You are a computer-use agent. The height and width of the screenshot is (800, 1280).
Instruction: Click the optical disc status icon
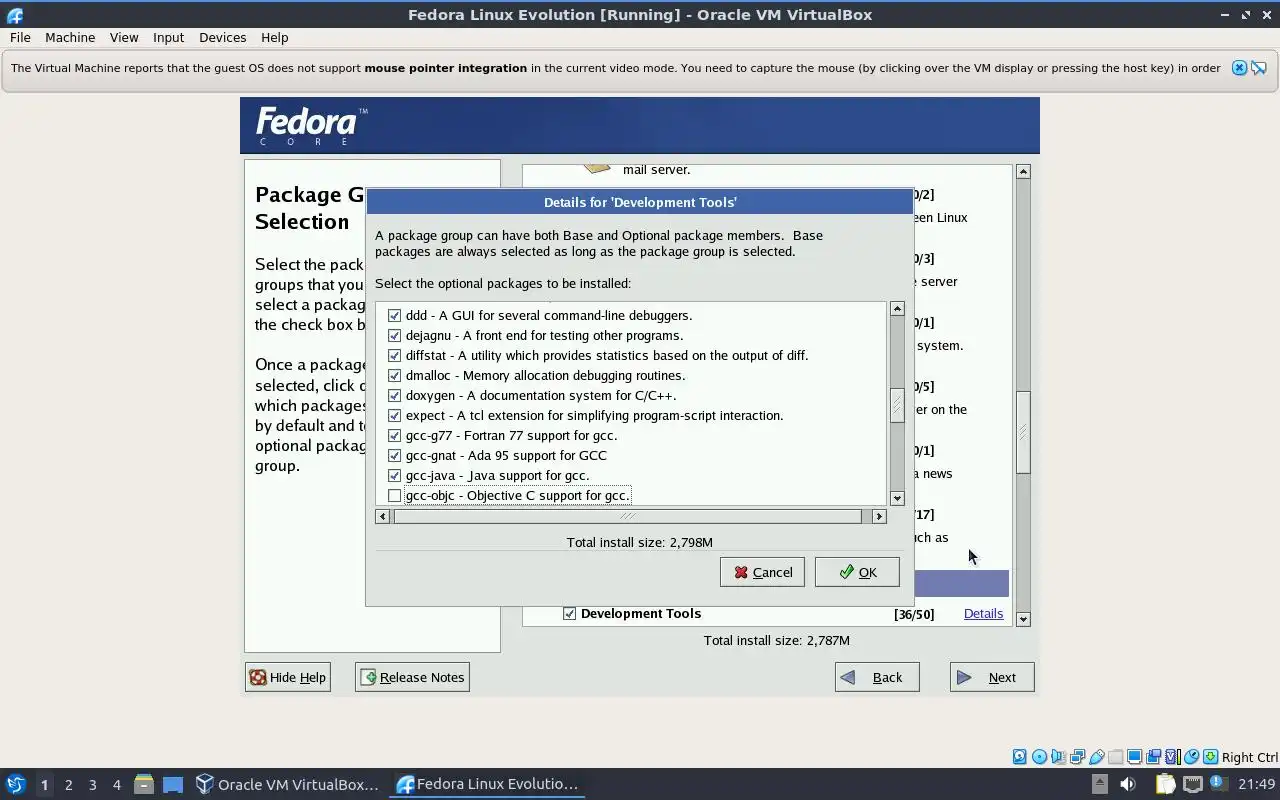[x=1039, y=757]
